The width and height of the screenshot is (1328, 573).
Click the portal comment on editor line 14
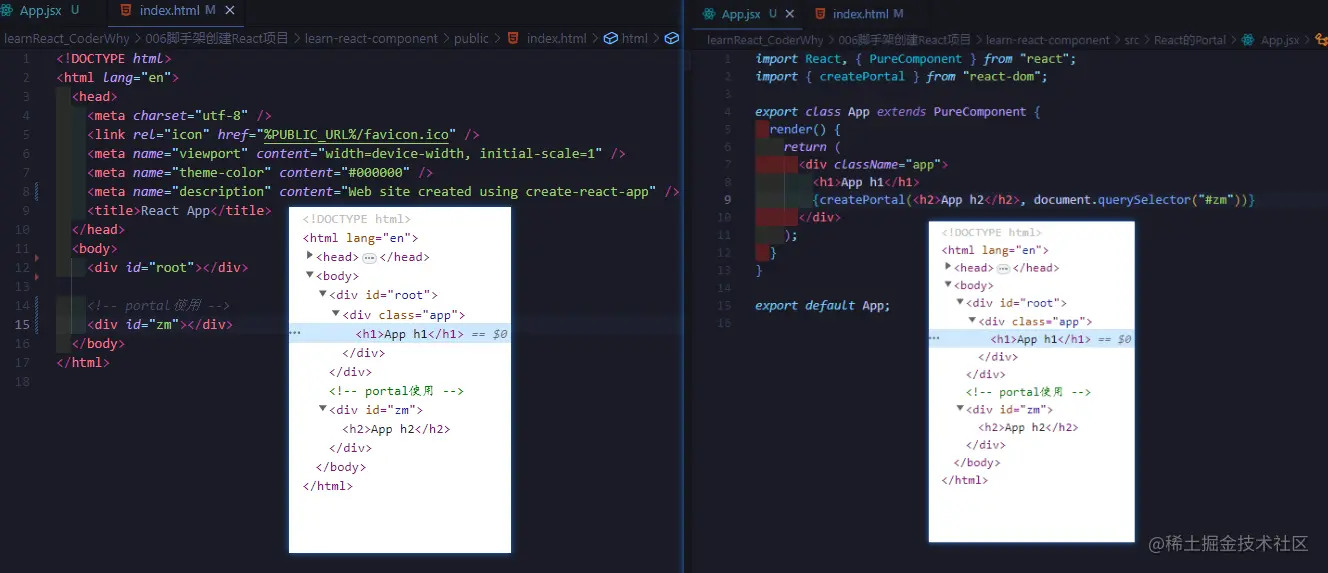pyautogui.click(x=159, y=305)
